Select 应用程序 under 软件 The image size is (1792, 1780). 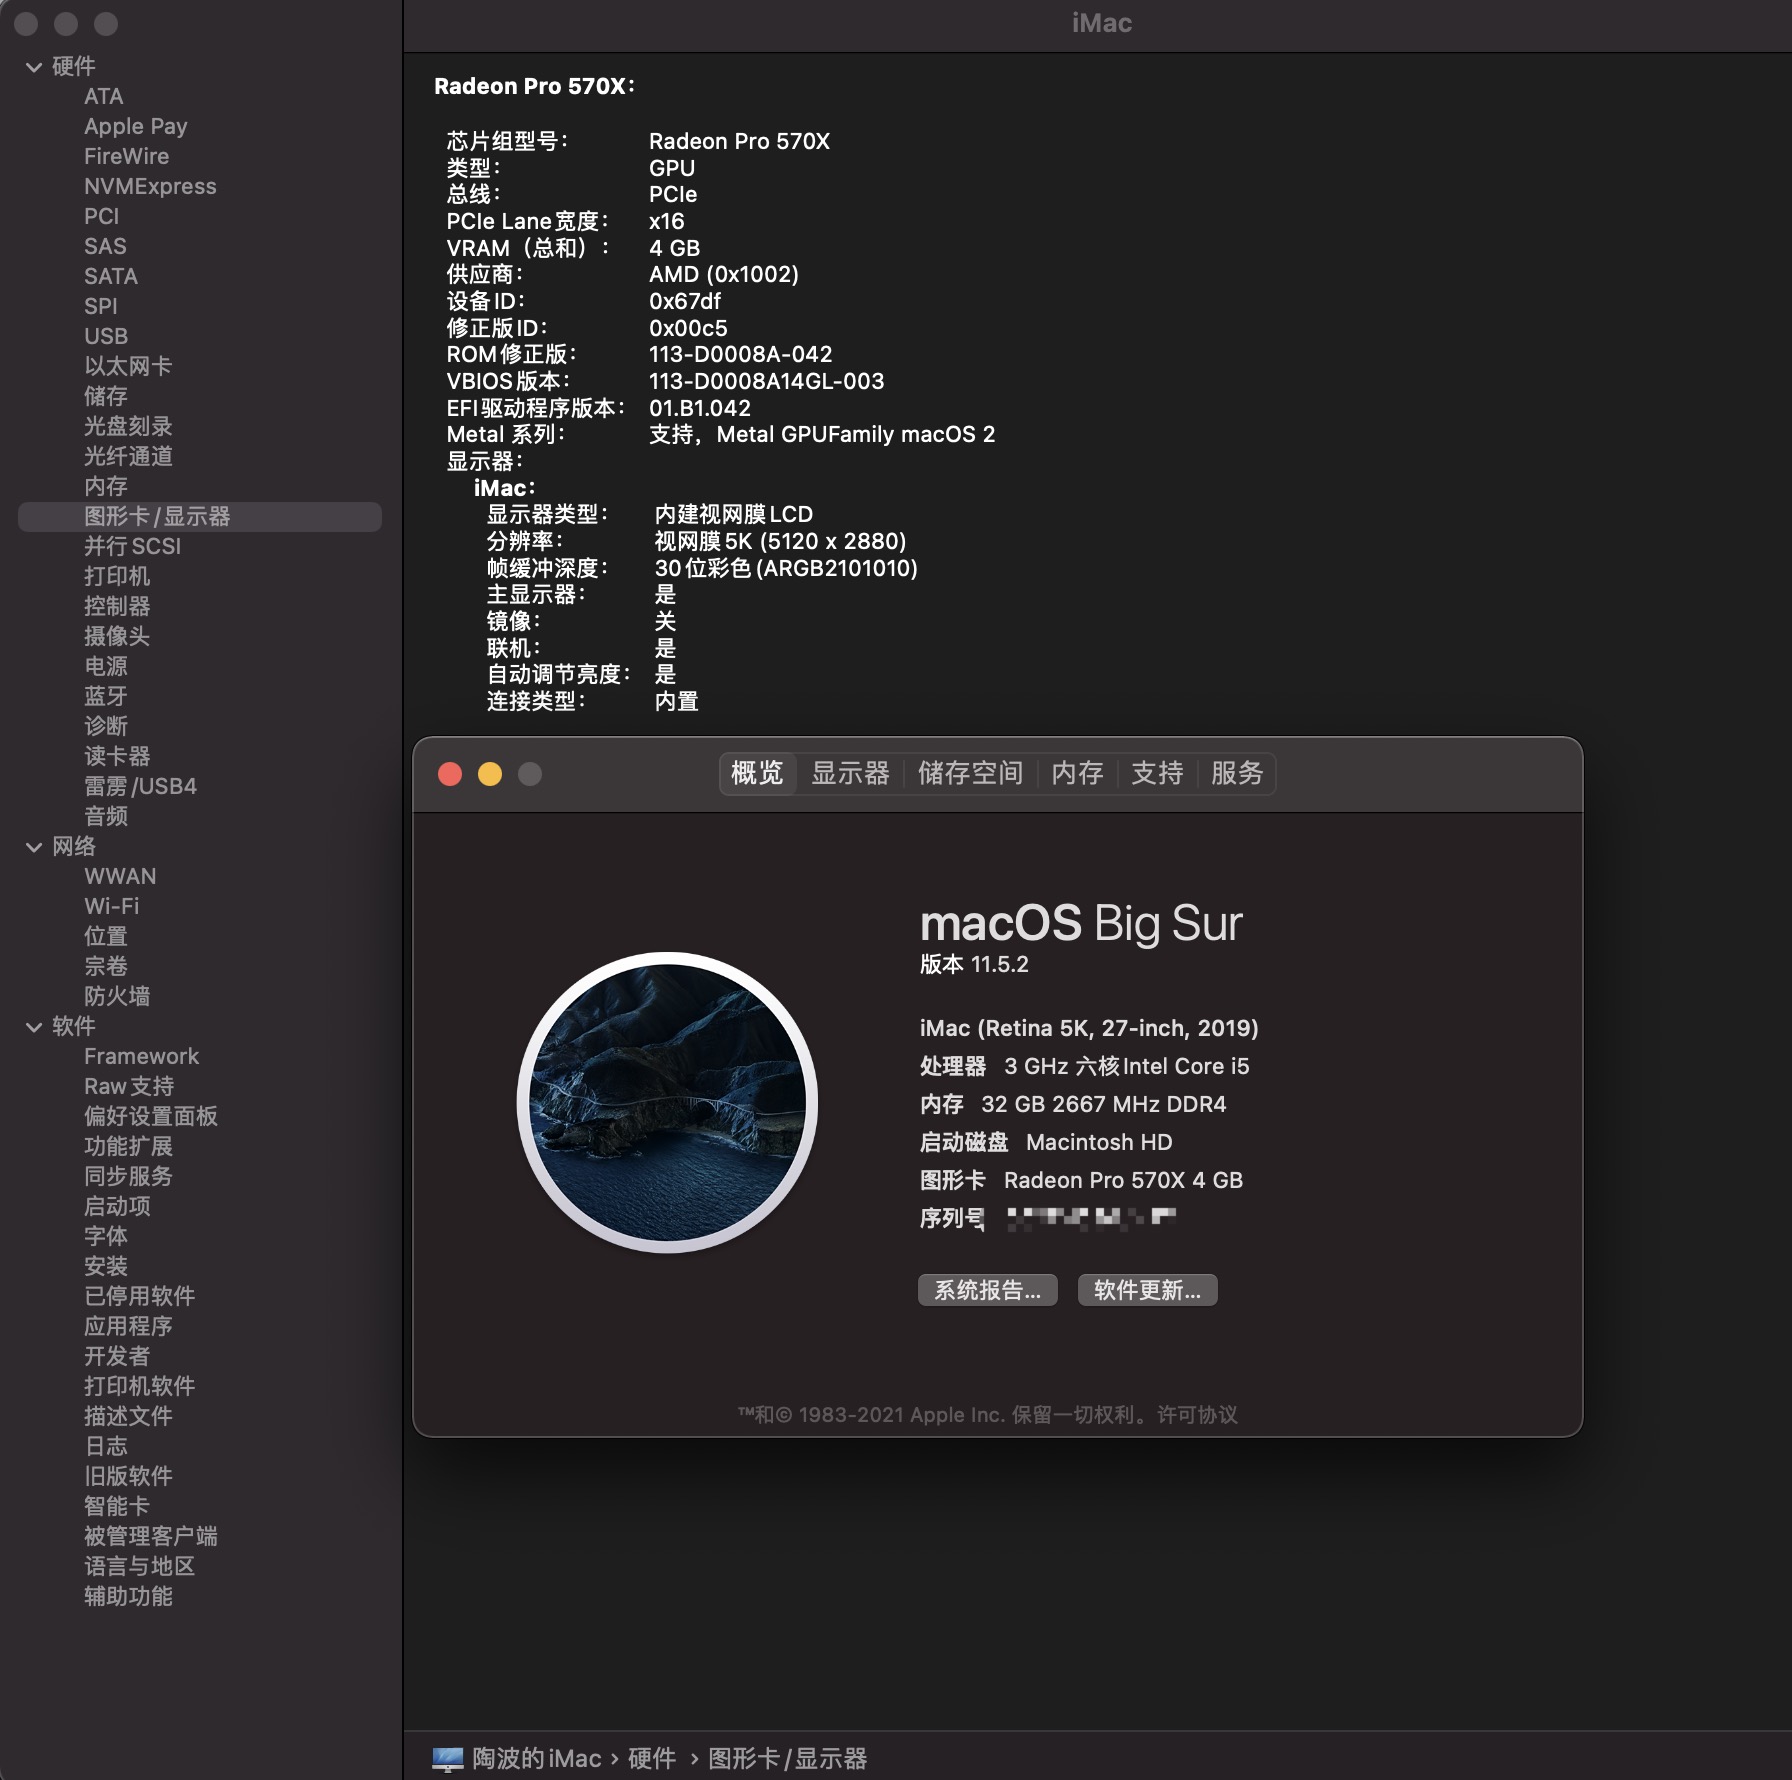(127, 1326)
